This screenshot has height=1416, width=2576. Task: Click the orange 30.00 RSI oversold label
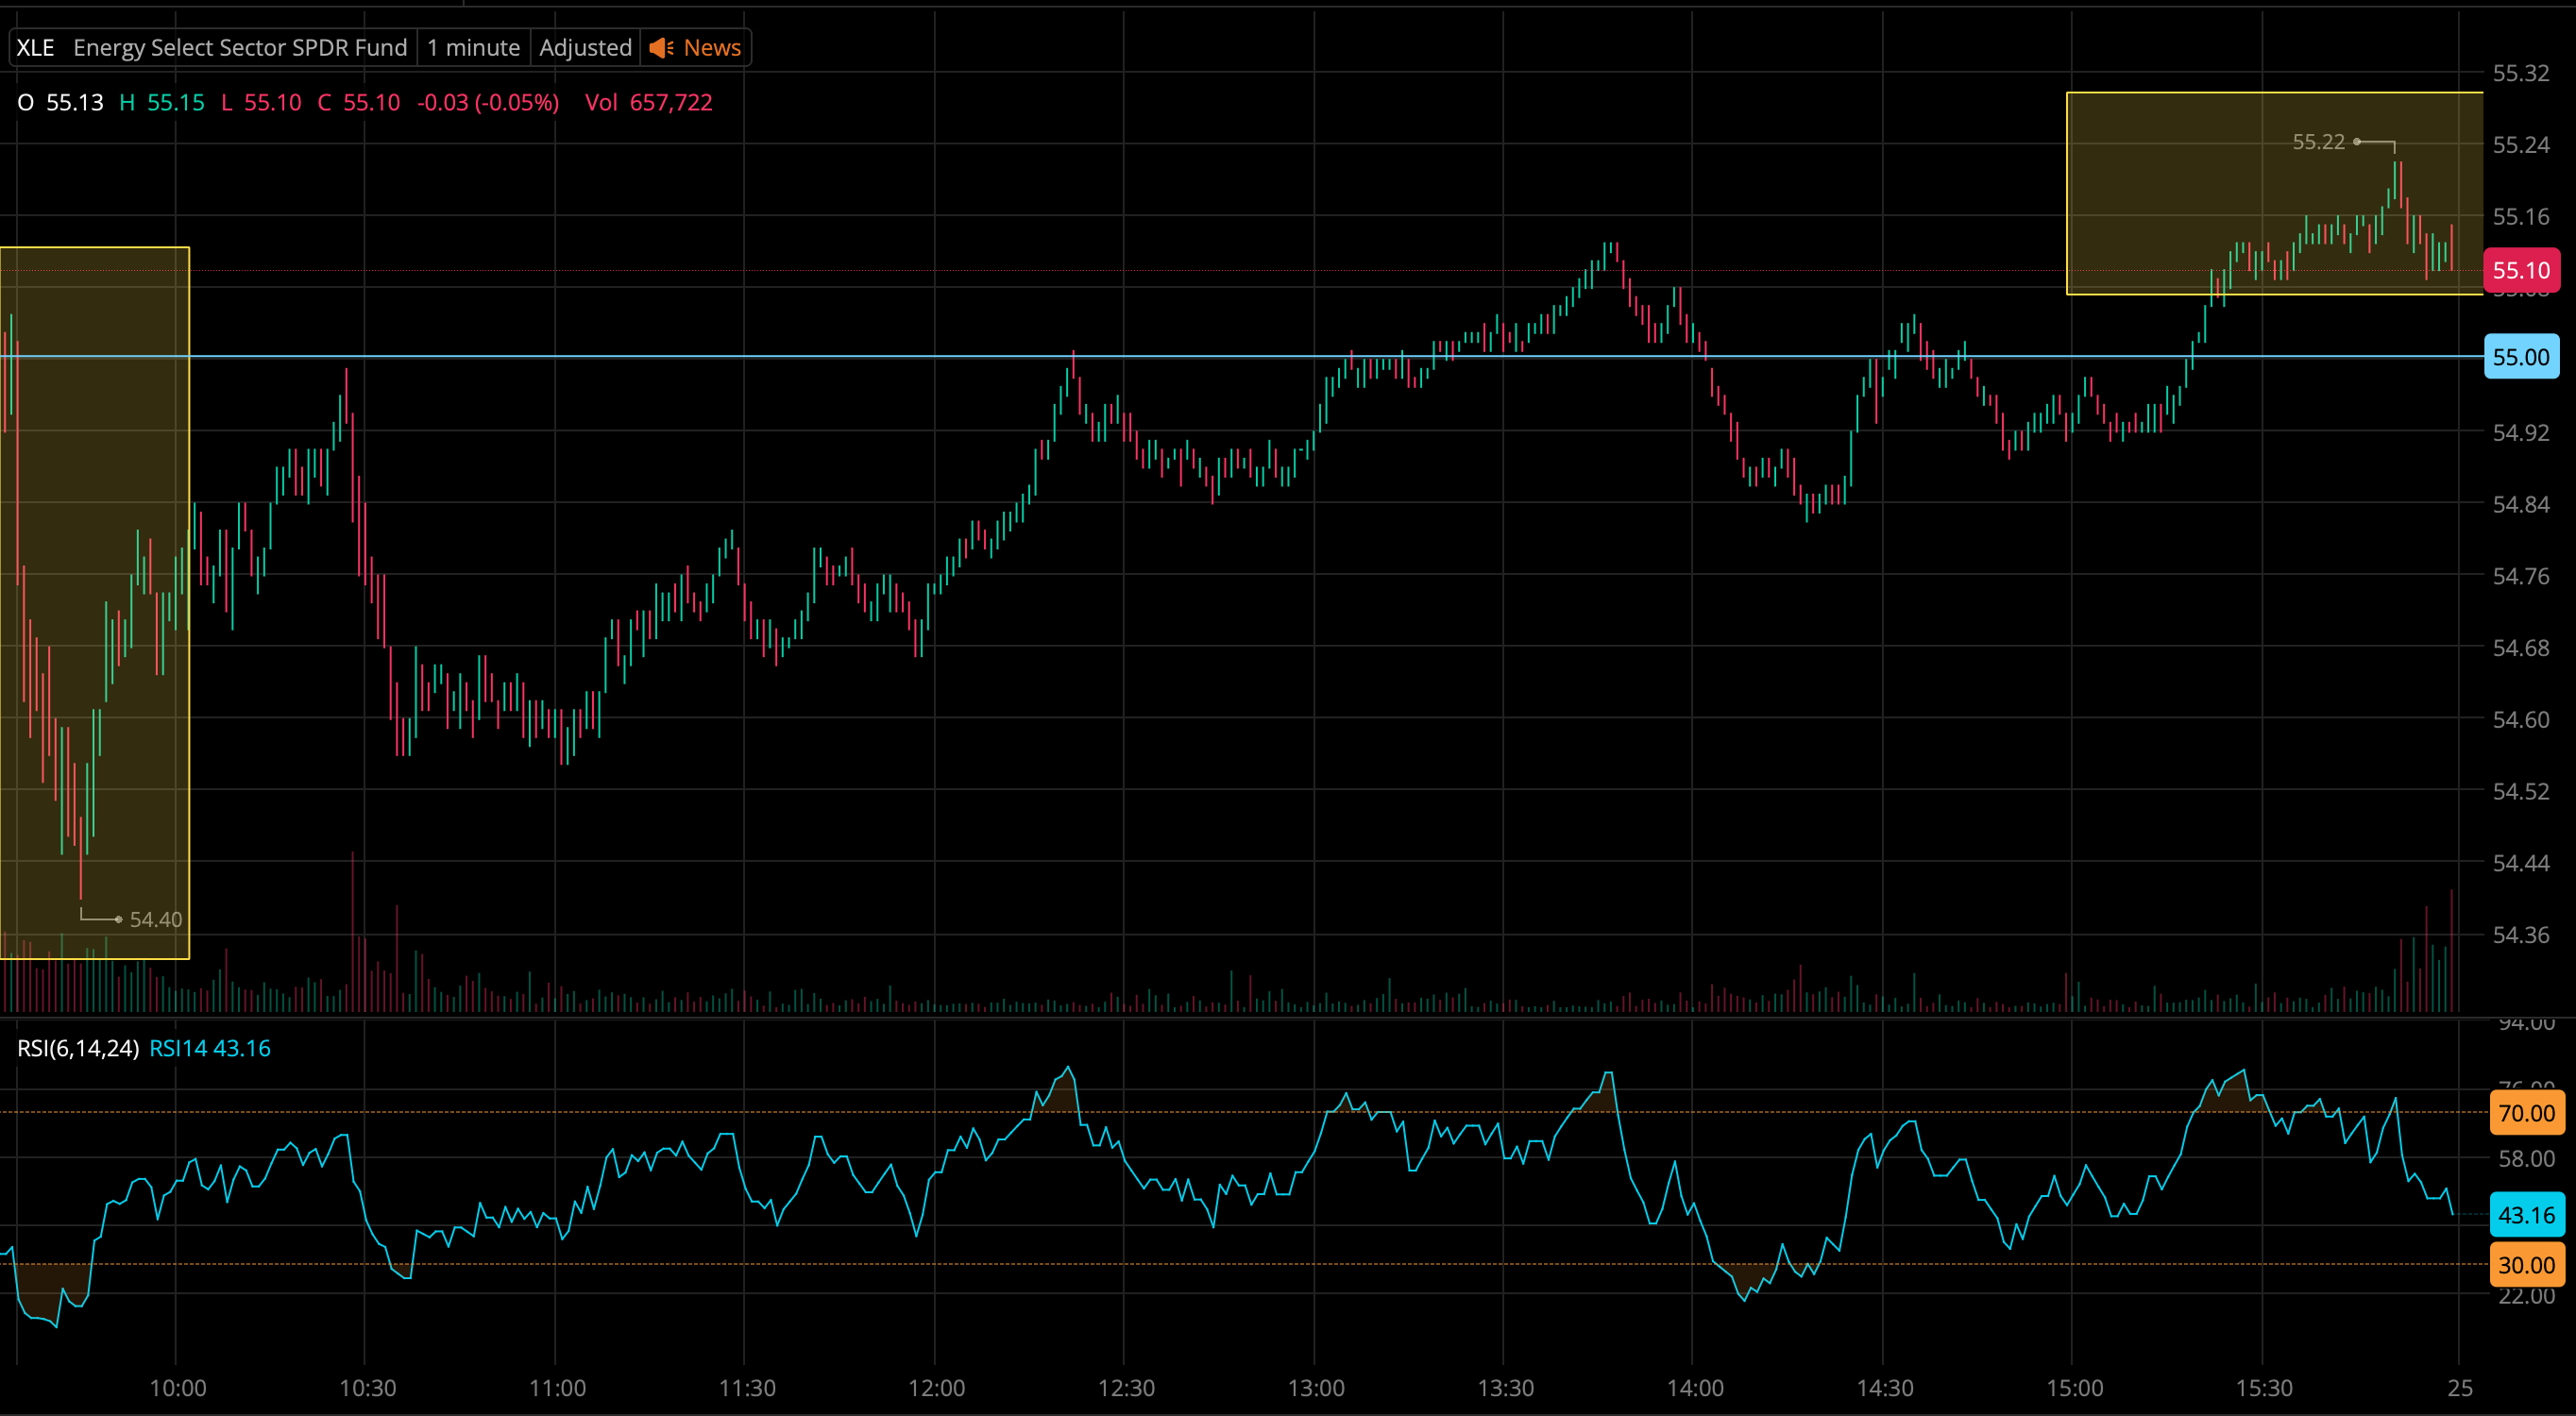coord(2525,1265)
